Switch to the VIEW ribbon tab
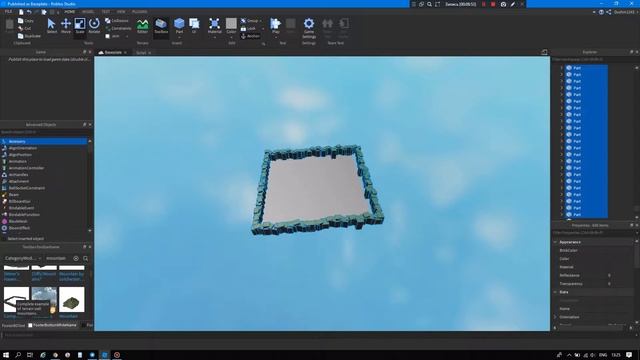Image resolution: width=640 pixels, height=360 pixels. [x=121, y=12]
